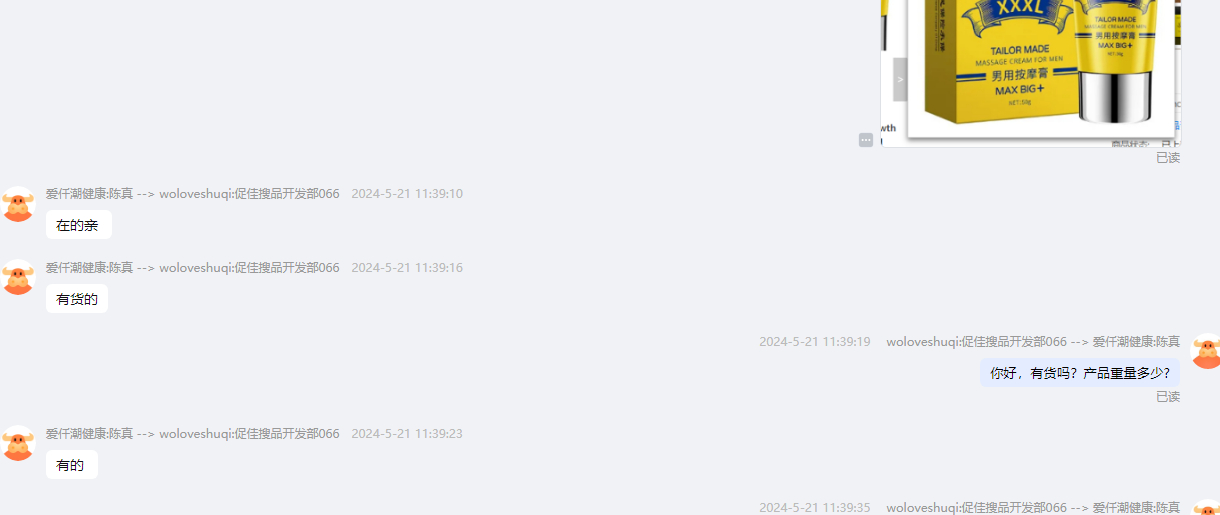Click the avatar beside the '有货的' message
This screenshot has width=1220, height=515.
(x=18, y=278)
